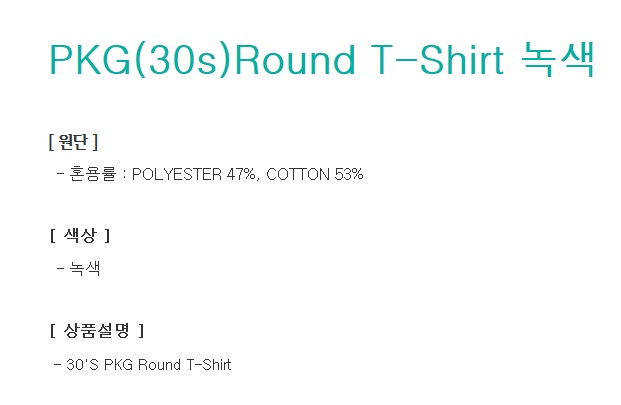This screenshot has width=621, height=405.
Task: Select 녹색 under the 색상 heading
Action: pyautogui.click(x=85, y=268)
